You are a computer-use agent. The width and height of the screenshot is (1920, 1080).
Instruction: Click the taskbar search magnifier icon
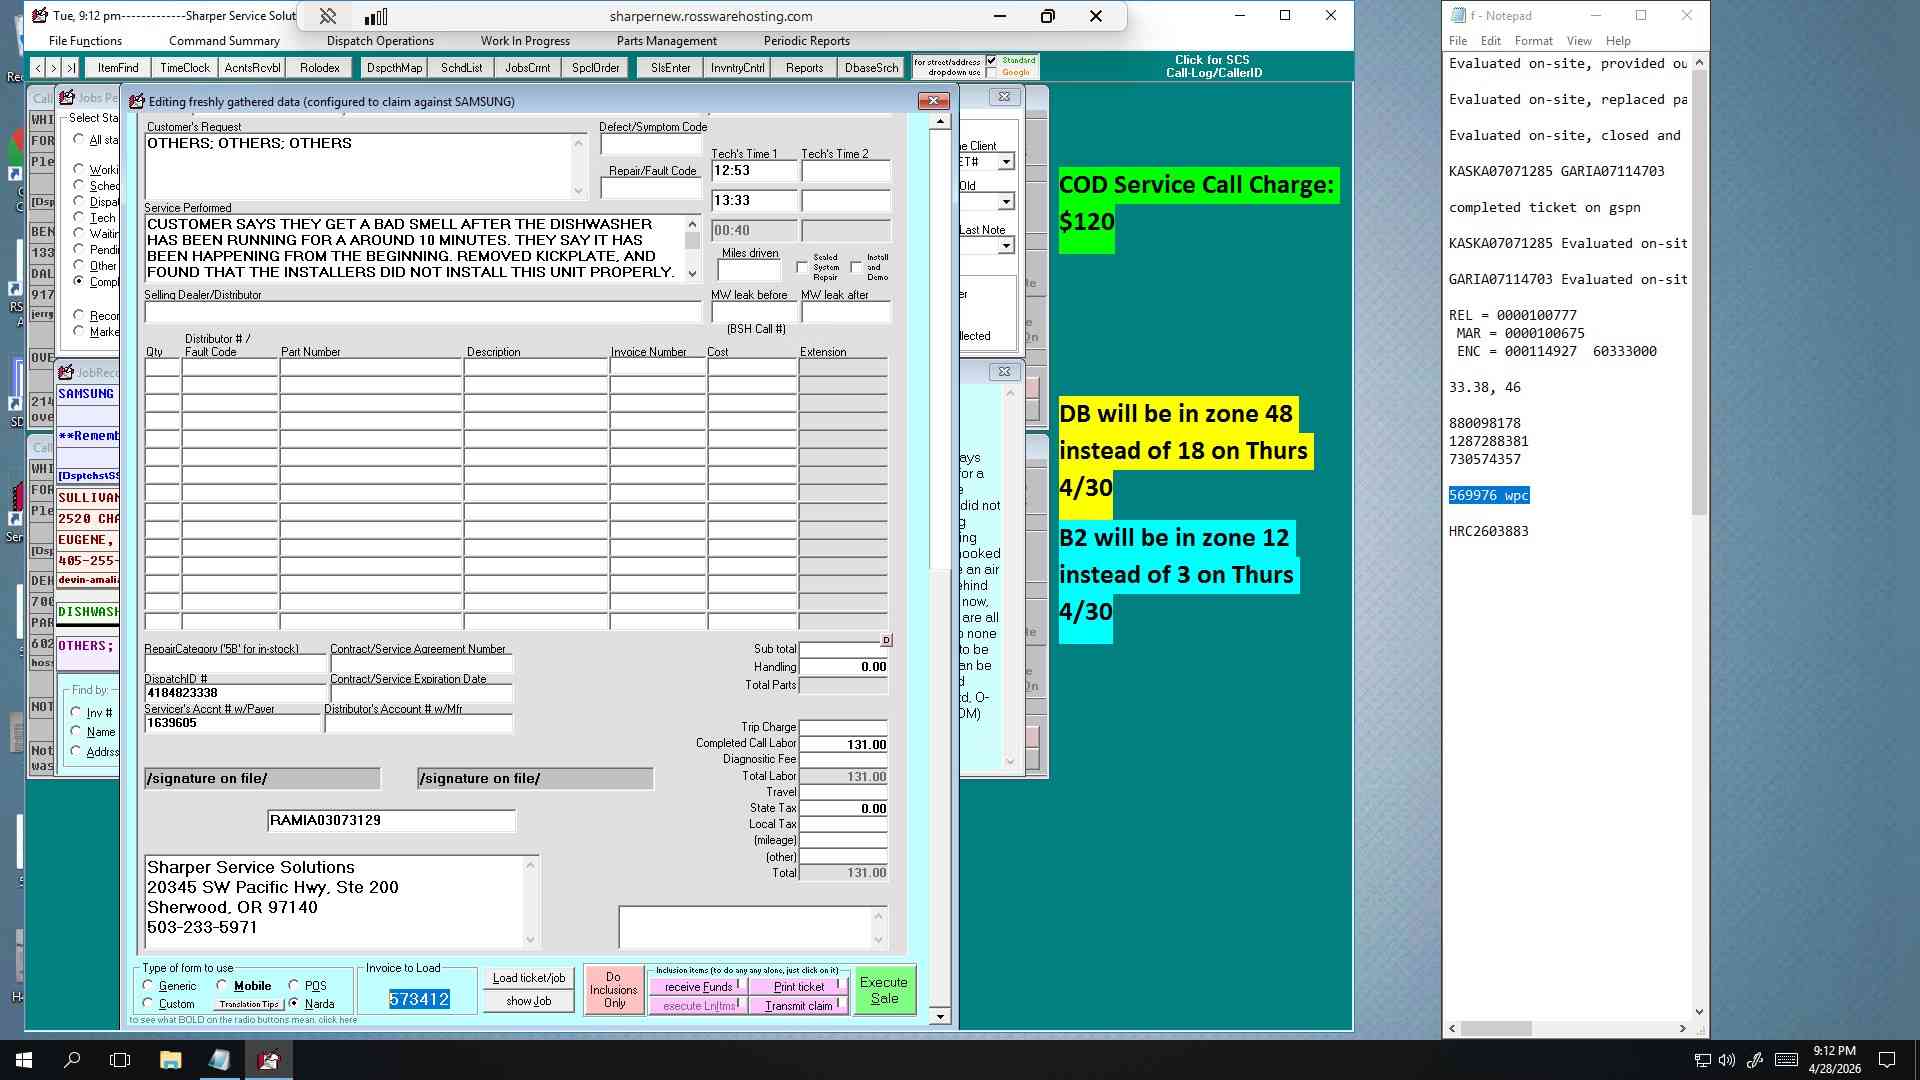pos(72,1060)
